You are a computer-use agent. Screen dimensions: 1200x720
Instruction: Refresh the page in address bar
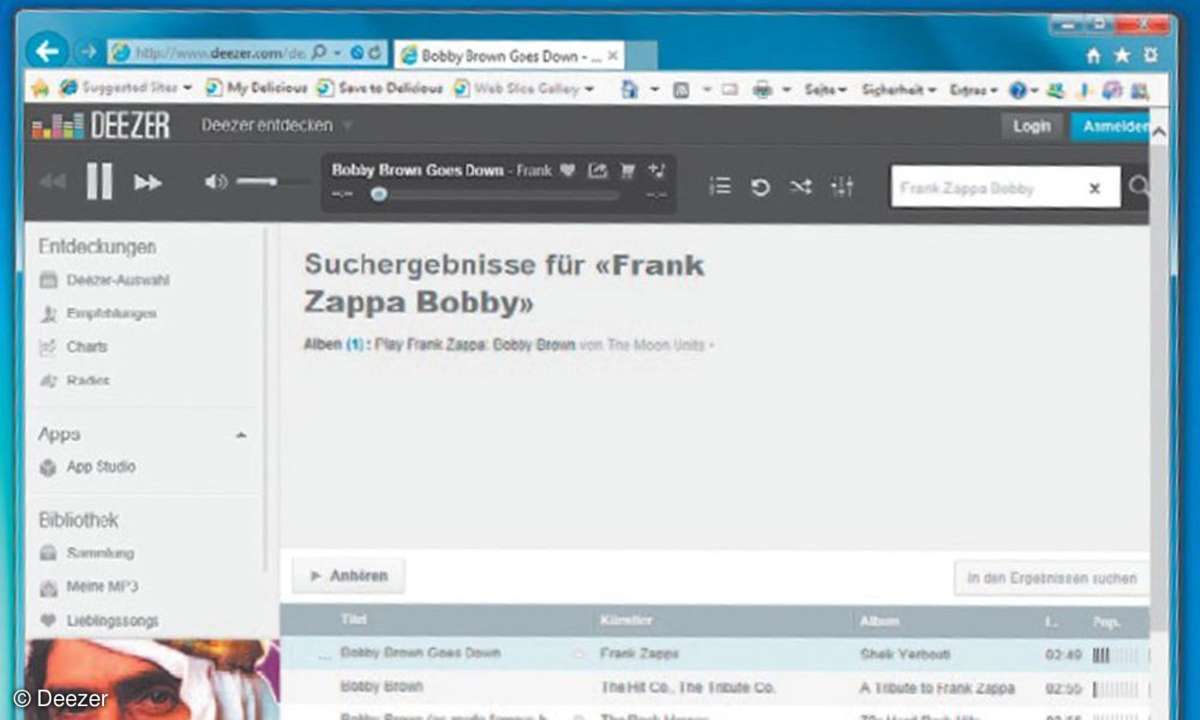click(x=375, y=53)
